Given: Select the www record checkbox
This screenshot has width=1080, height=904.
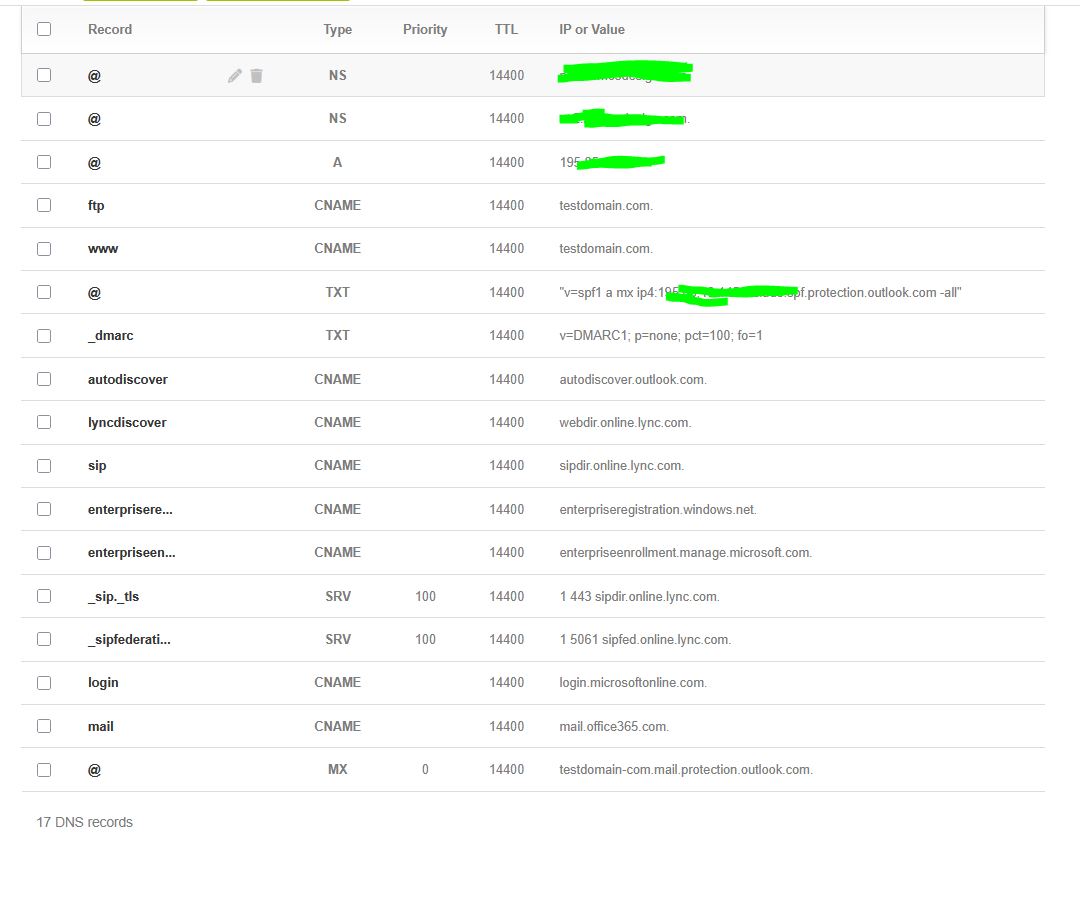Looking at the screenshot, I should 44,248.
